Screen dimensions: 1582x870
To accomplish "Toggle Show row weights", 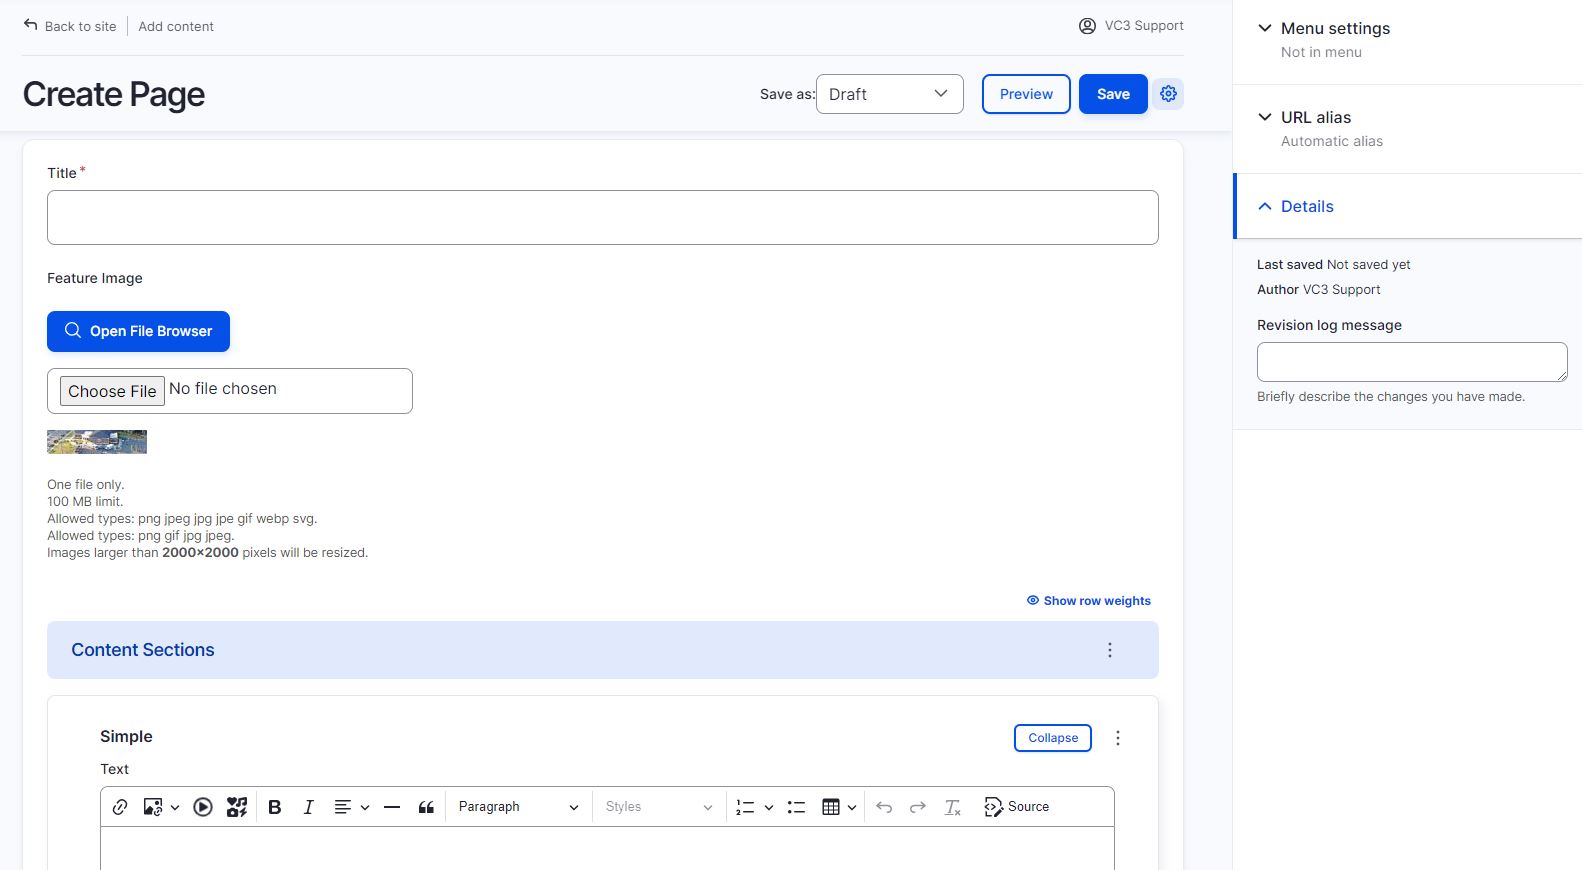I will pyautogui.click(x=1088, y=601).
